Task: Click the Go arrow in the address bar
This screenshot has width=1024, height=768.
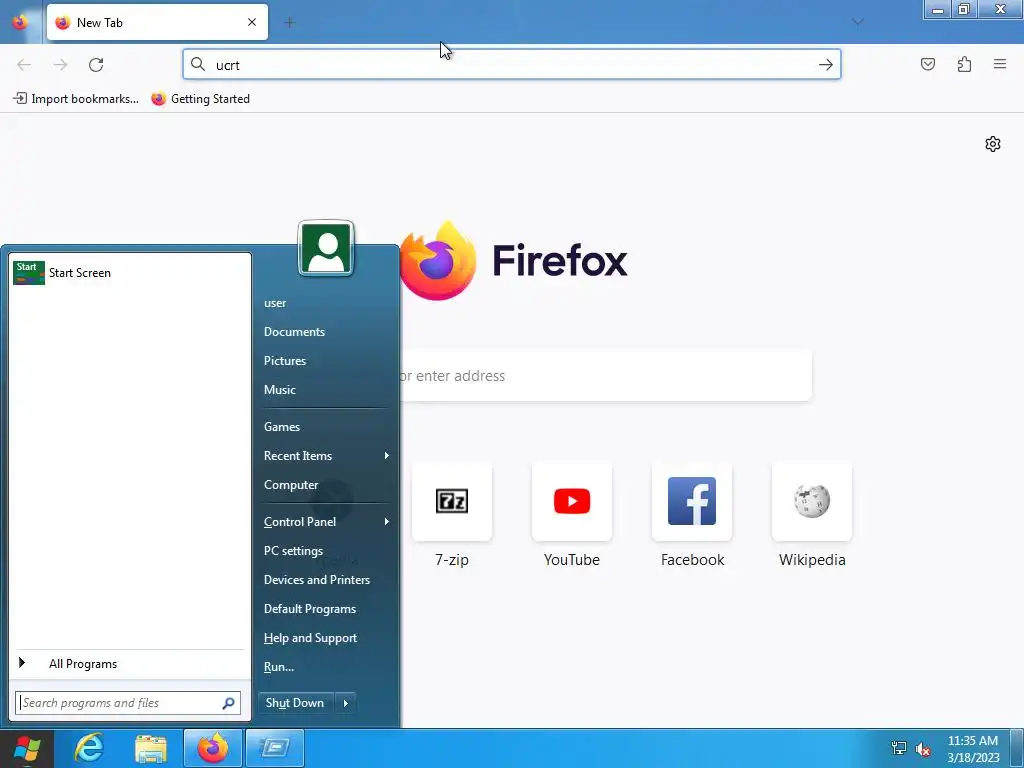Action: [x=825, y=65]
